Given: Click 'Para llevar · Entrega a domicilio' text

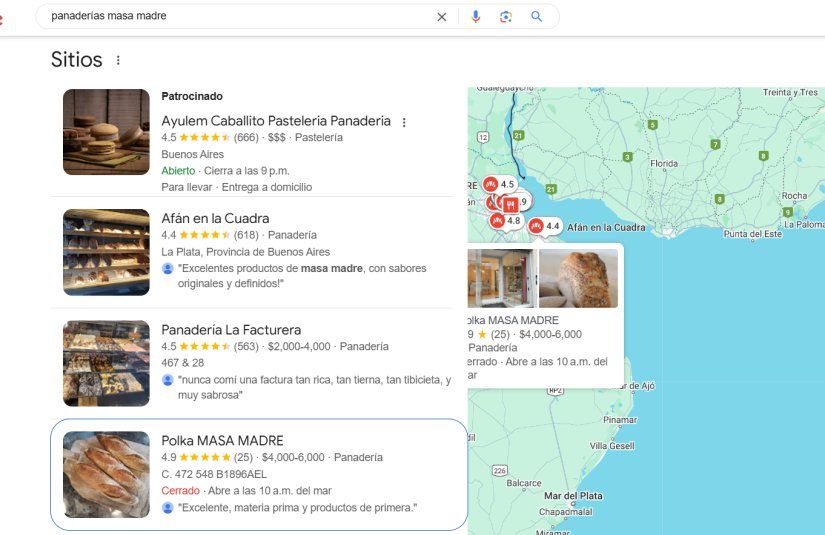Looking at the screenshot, I should click(236, 187).
